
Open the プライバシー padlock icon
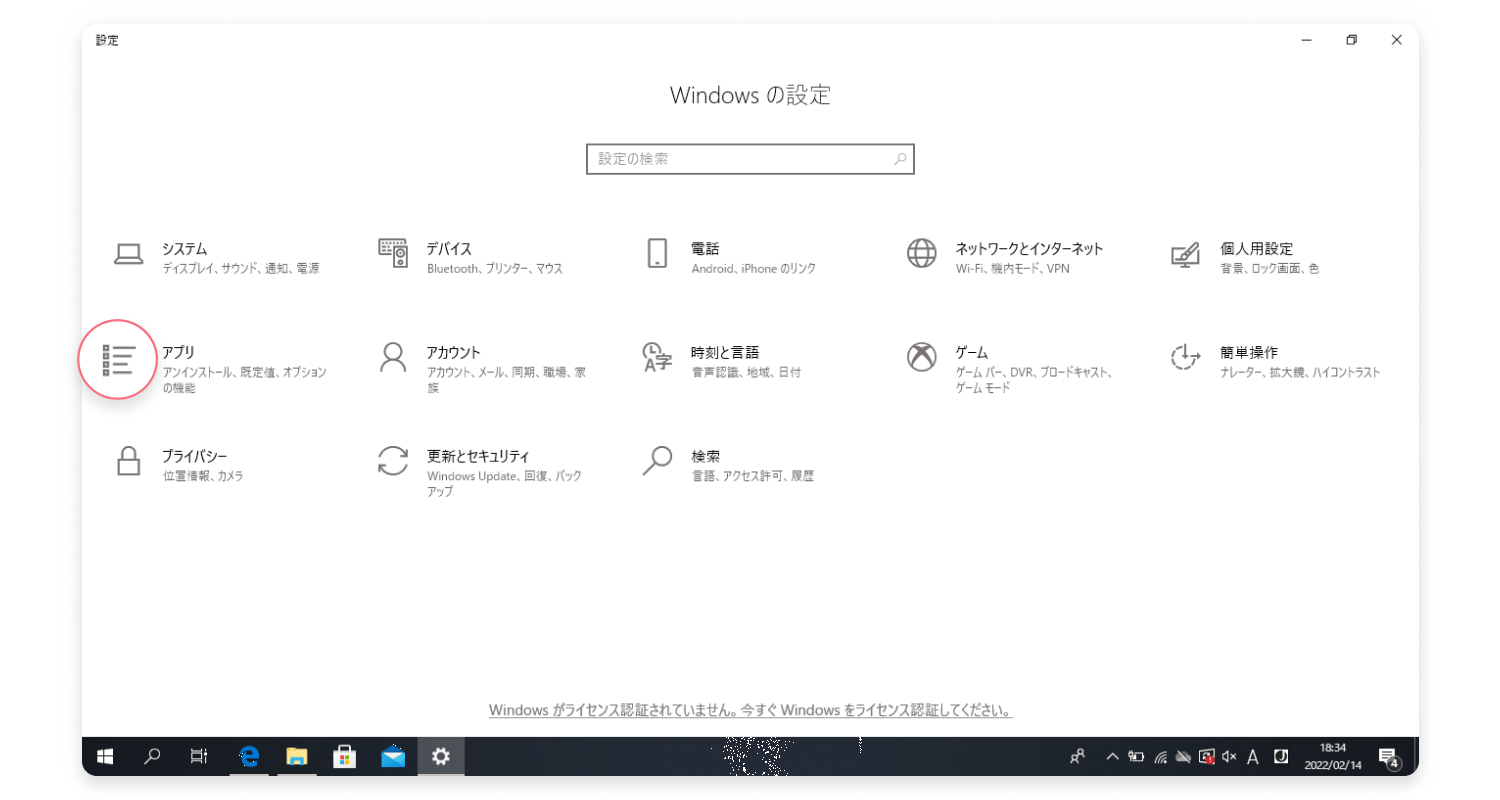coord(128,461)
